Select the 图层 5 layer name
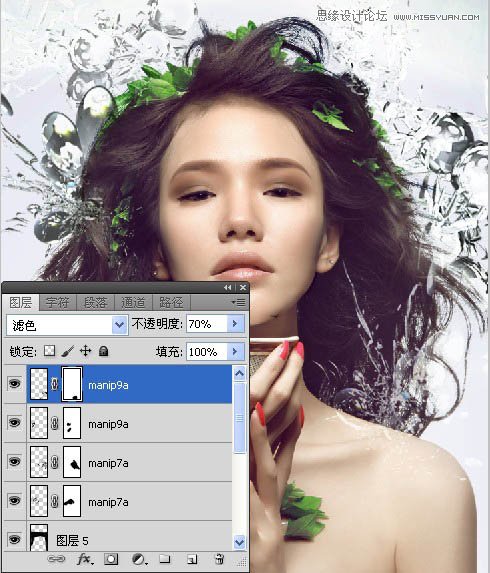The height and width of the screenshot is (573, 490). click(72, 540)
